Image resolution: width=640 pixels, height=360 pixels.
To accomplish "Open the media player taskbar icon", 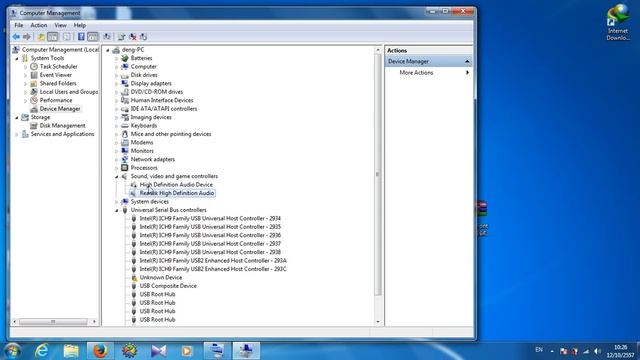I will (x=187, y=351).
